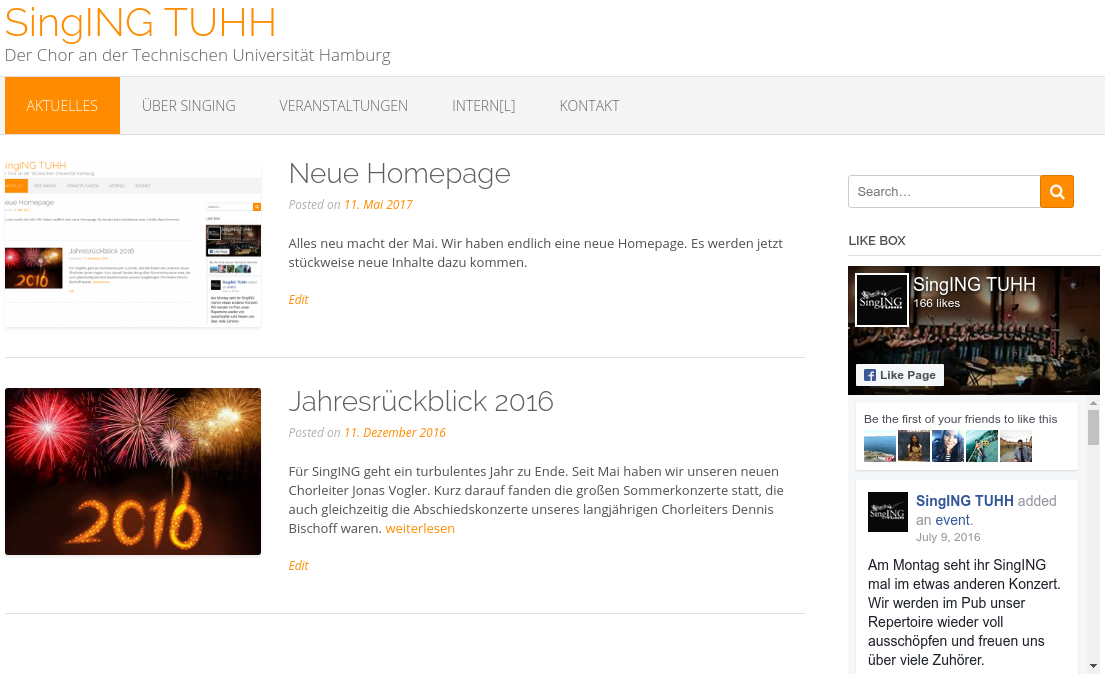Open the Über SingING menu item
Screen dimensions: 1105x692
pyautogui.click(x=189, y=106)
